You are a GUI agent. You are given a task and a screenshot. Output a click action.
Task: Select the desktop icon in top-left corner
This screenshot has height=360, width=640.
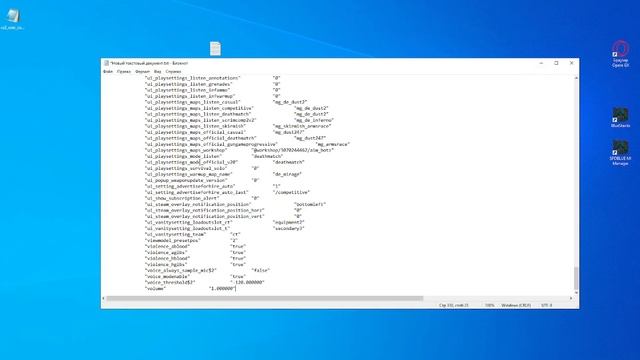[12, 19]
